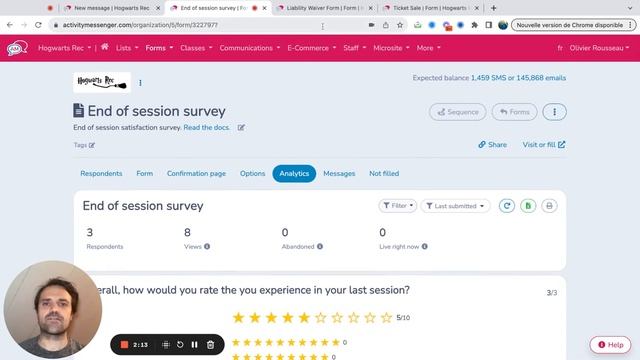Open the More menu

pyautogui.click(x=429, y=48)
